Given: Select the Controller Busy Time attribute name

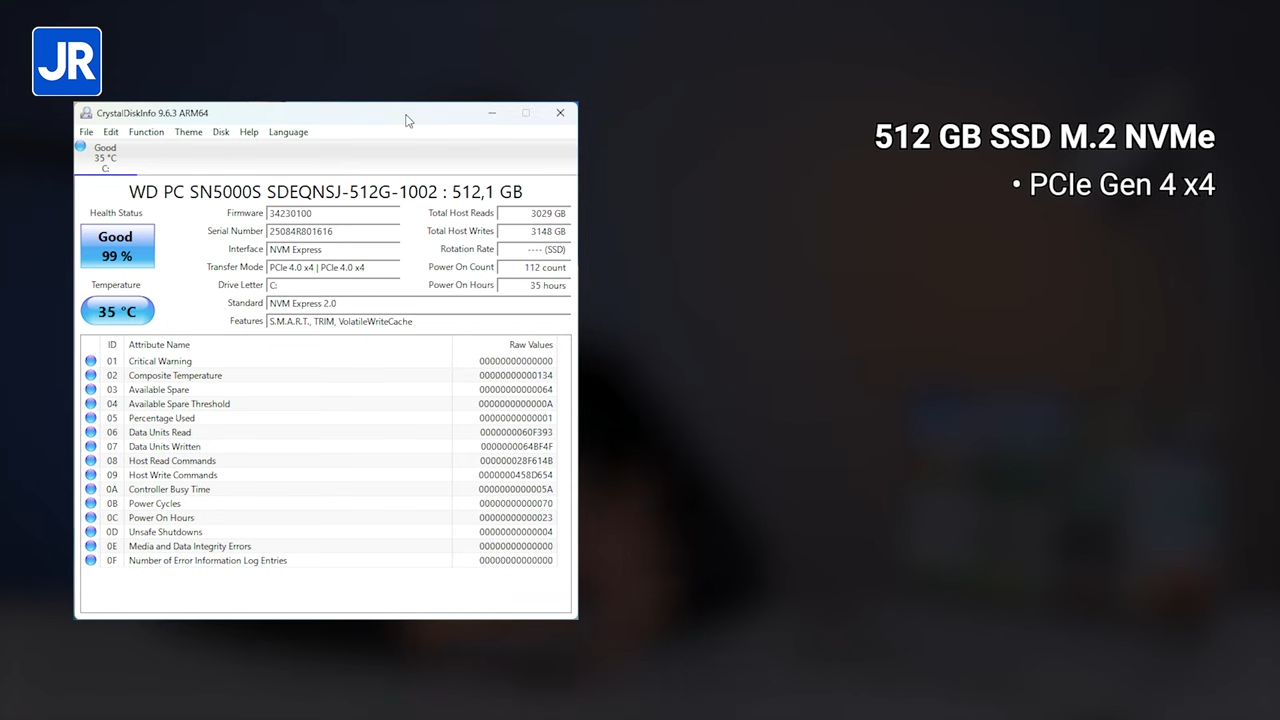Looking at the screenshot, I should tap(169, 489).
